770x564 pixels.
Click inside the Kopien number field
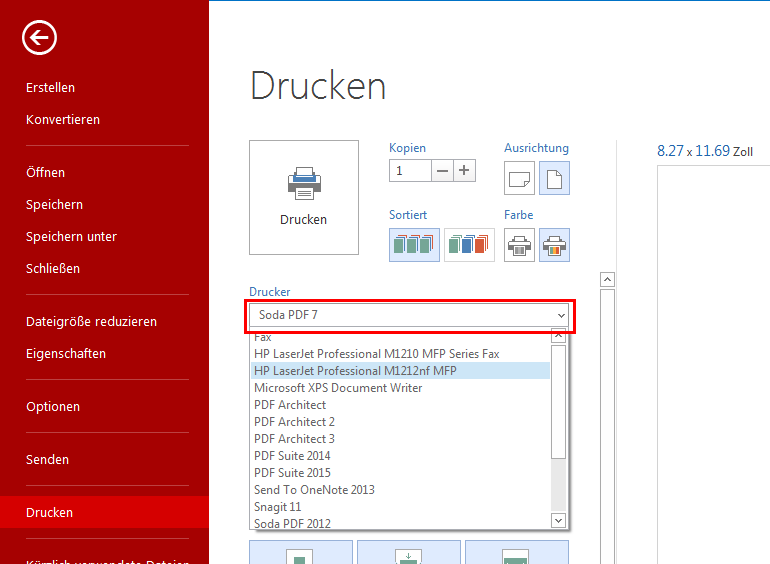410,171
